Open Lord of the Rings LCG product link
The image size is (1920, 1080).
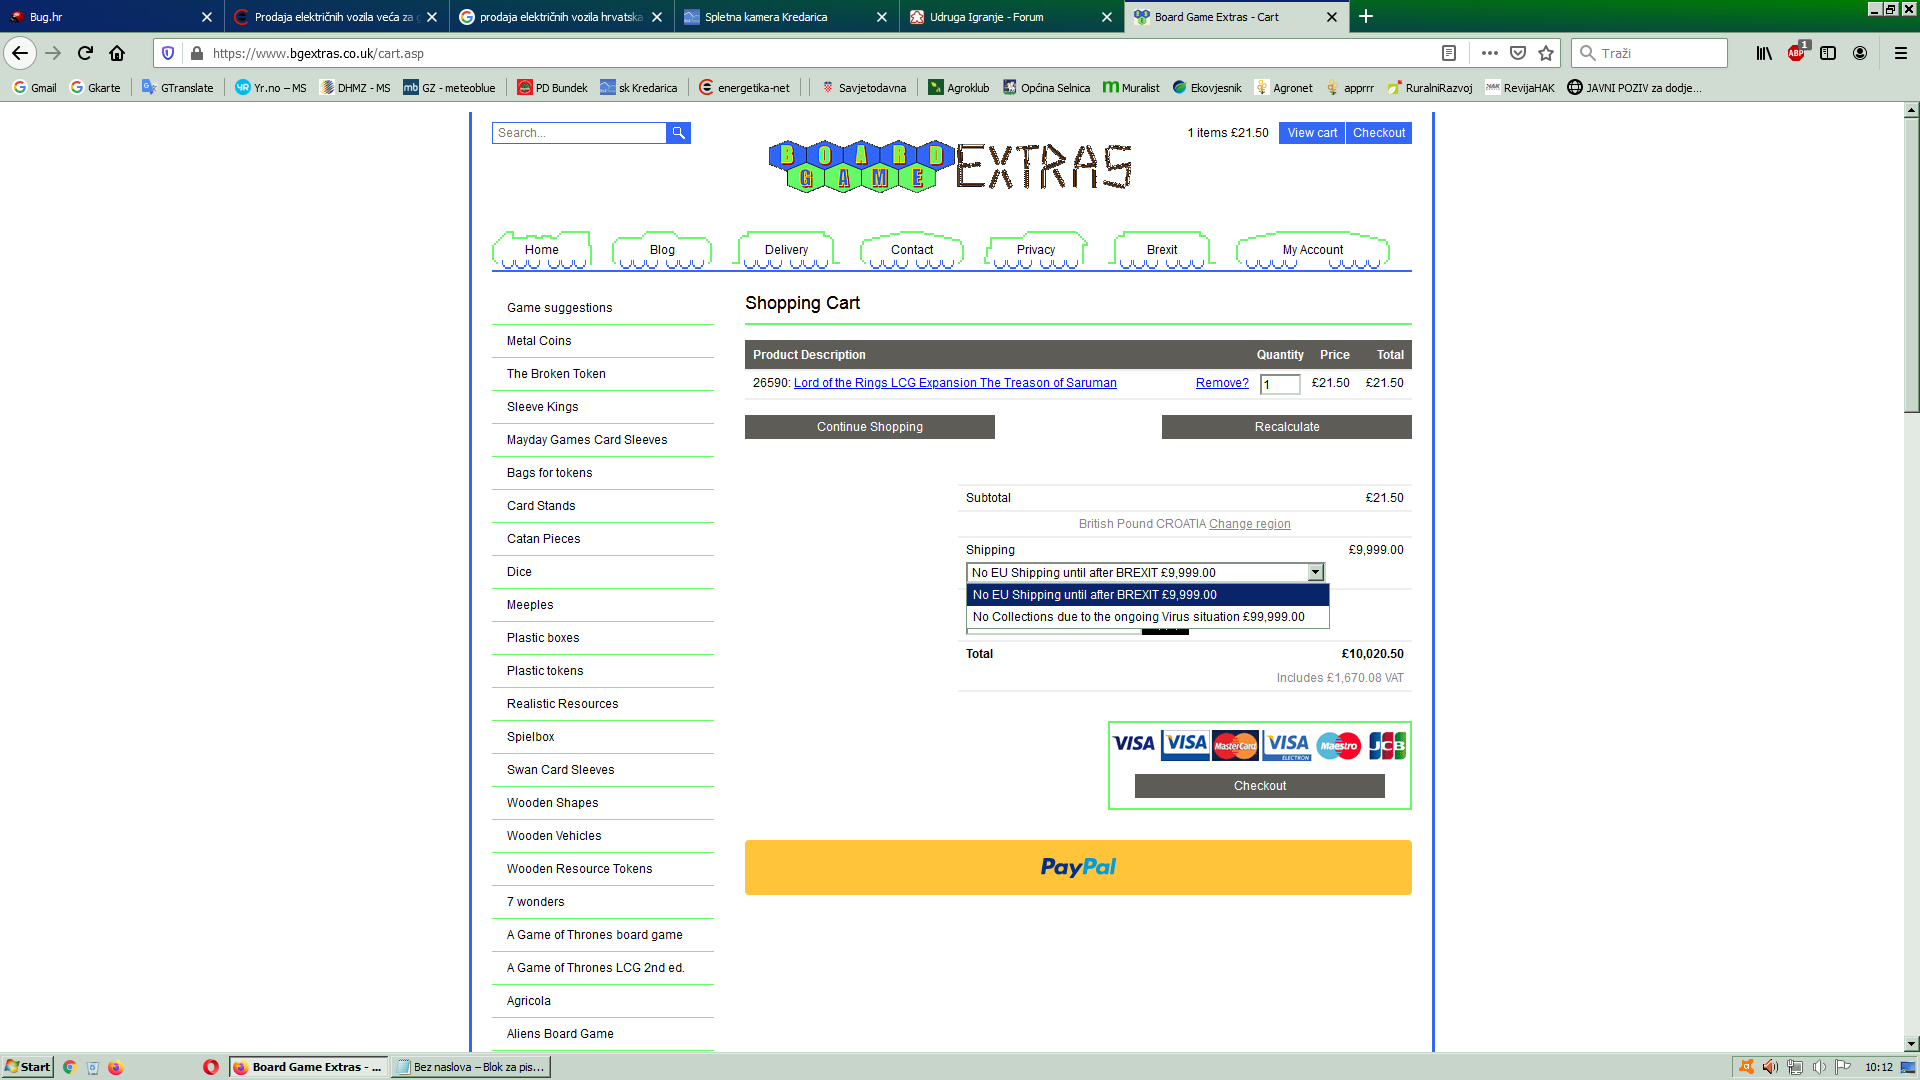tap(955, 383)
